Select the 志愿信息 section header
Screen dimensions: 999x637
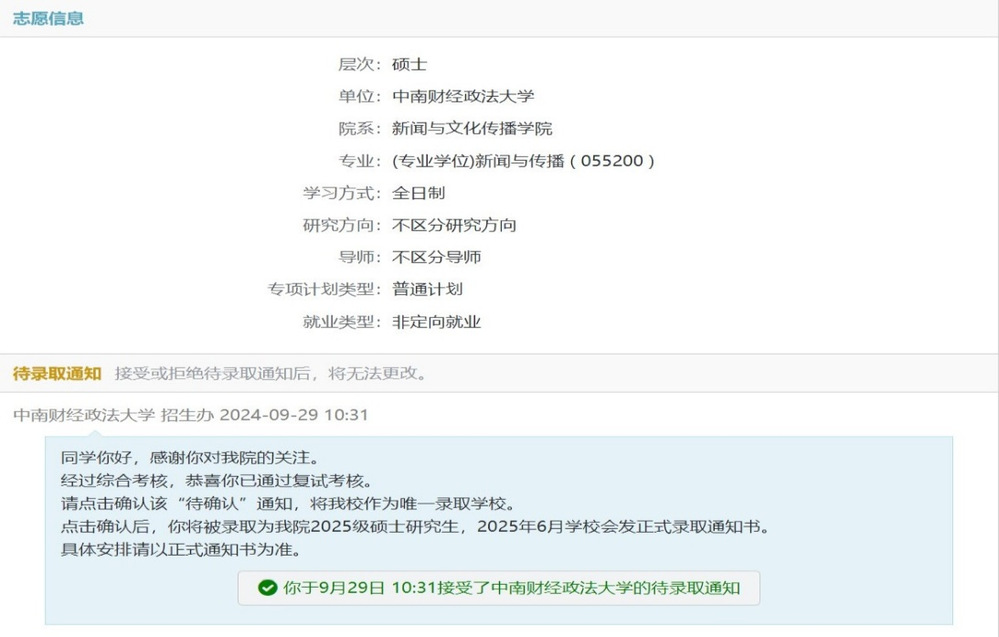pyautogui.click(x=48, y=18)
